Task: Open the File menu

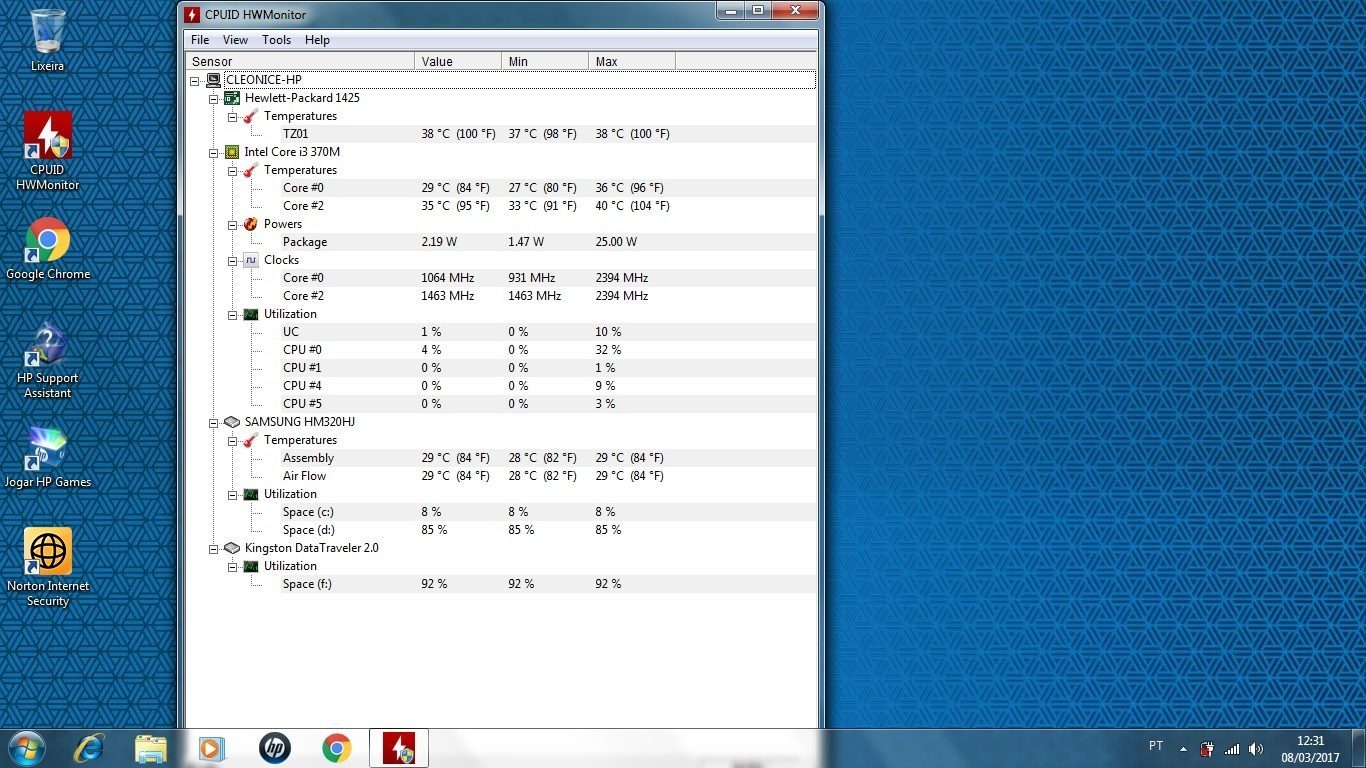Action: 200,40
